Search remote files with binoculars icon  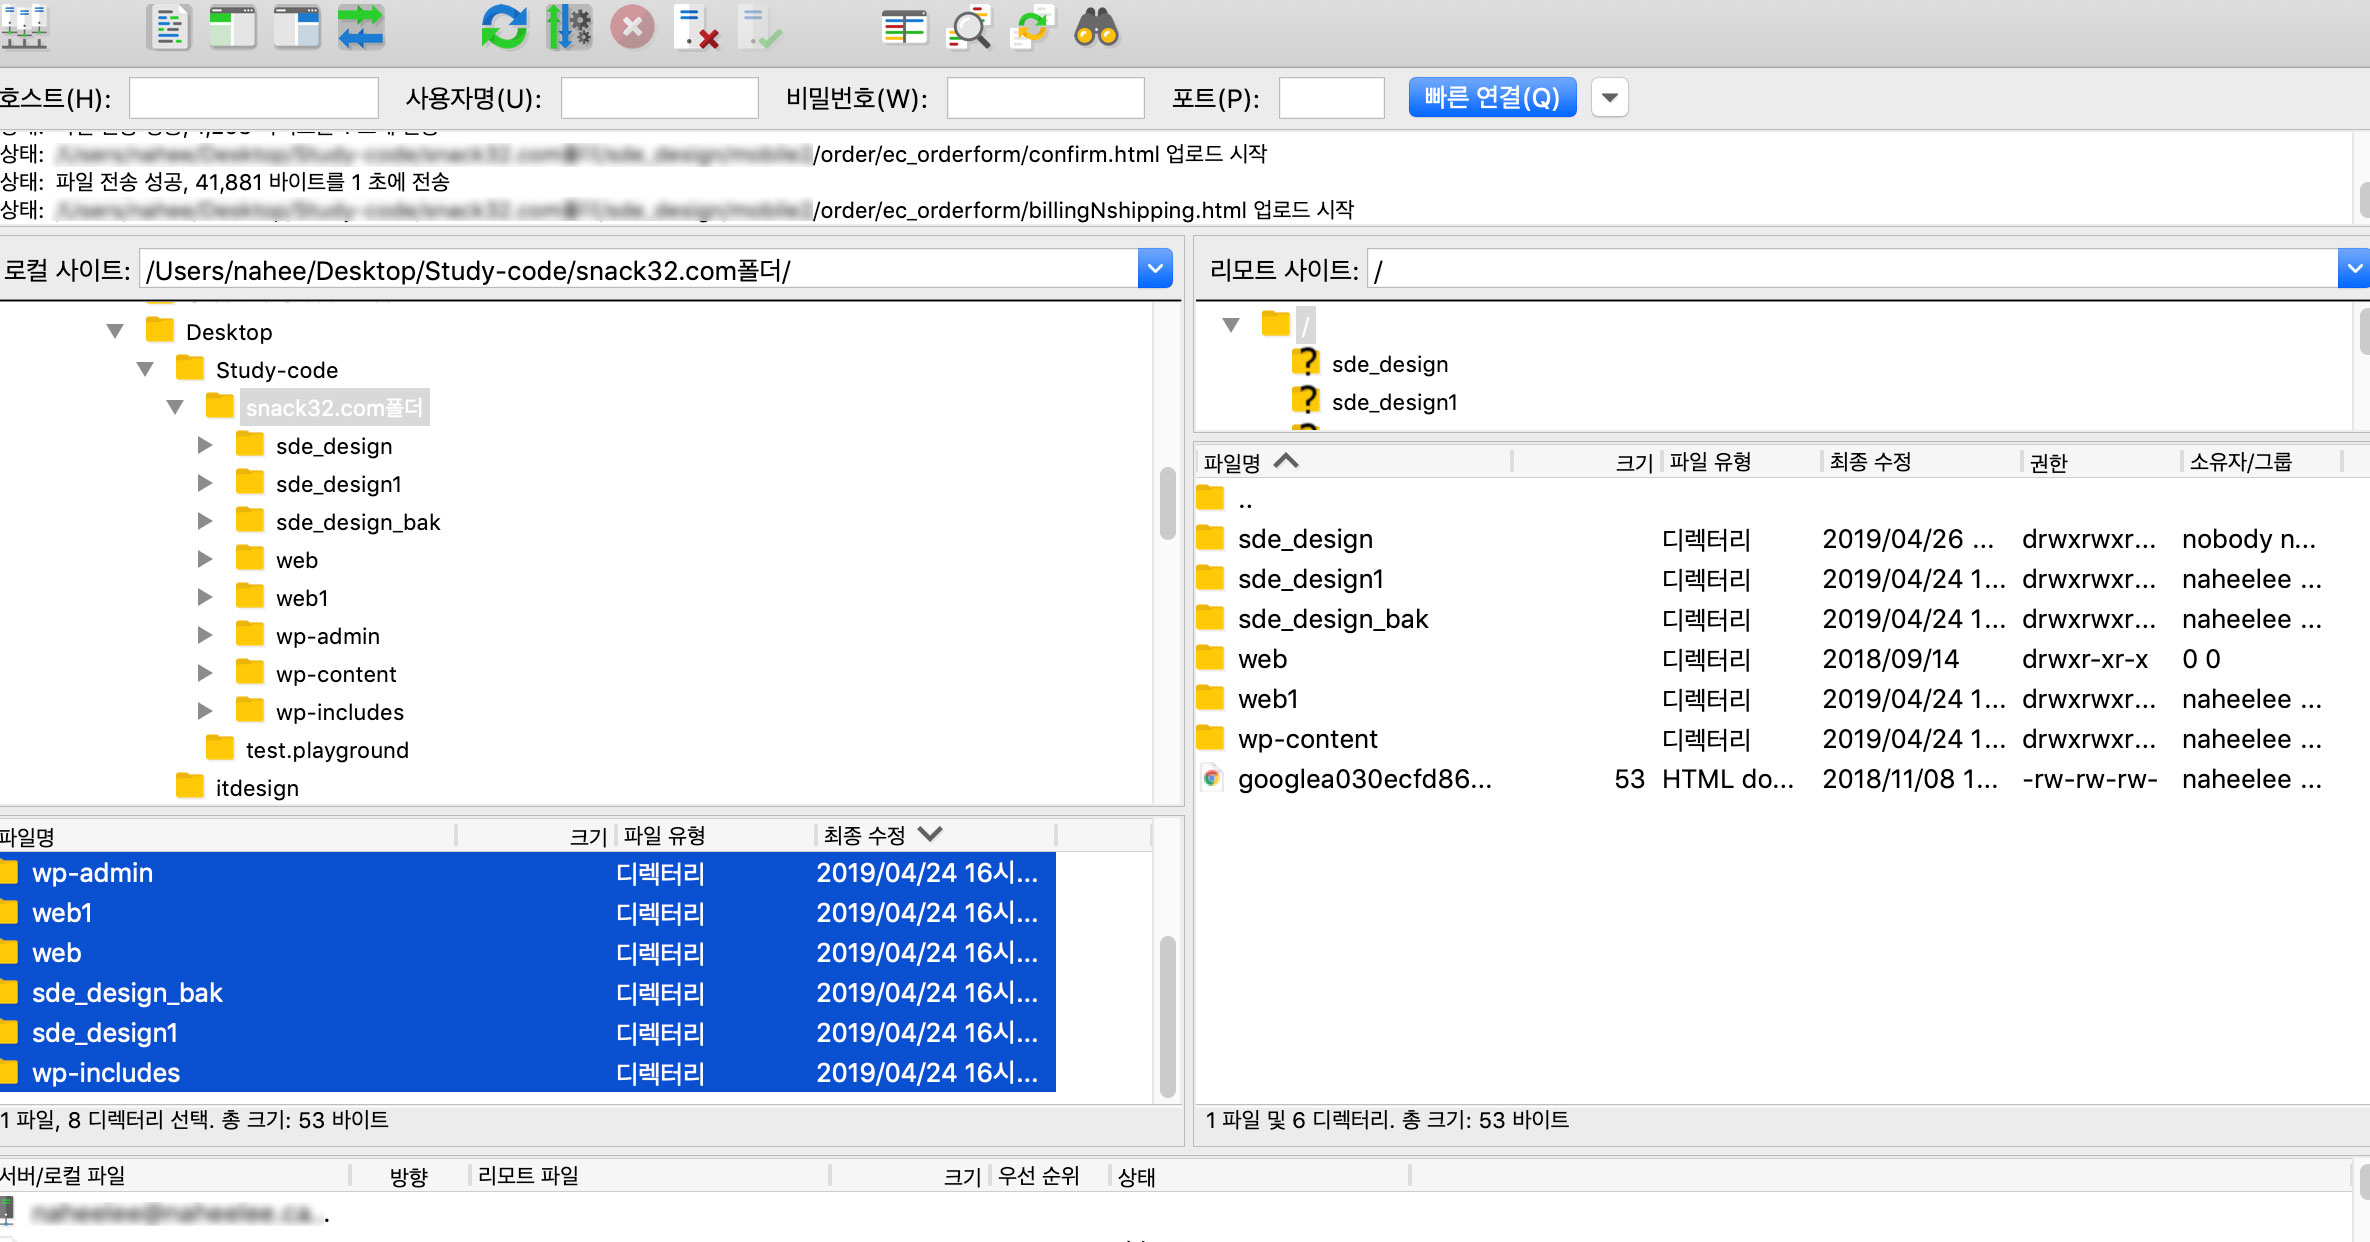(x=1096, y=27)
